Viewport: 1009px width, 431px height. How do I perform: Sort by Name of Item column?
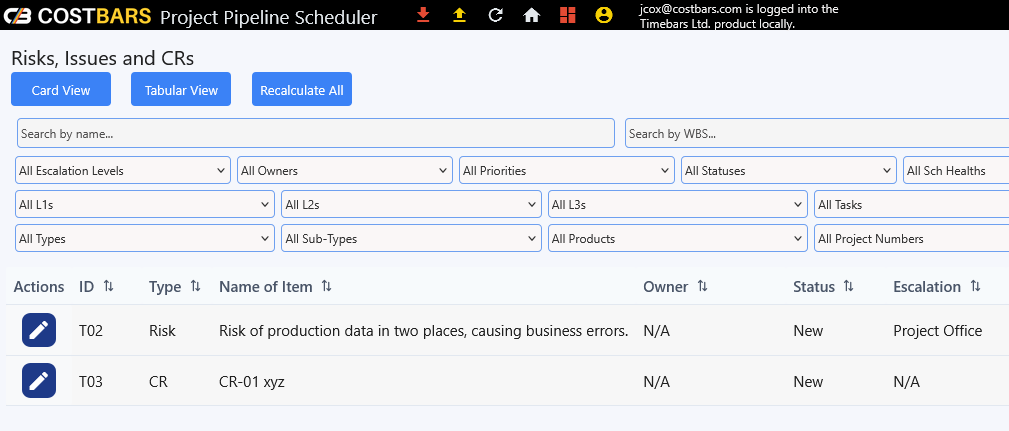pos(326,287)
